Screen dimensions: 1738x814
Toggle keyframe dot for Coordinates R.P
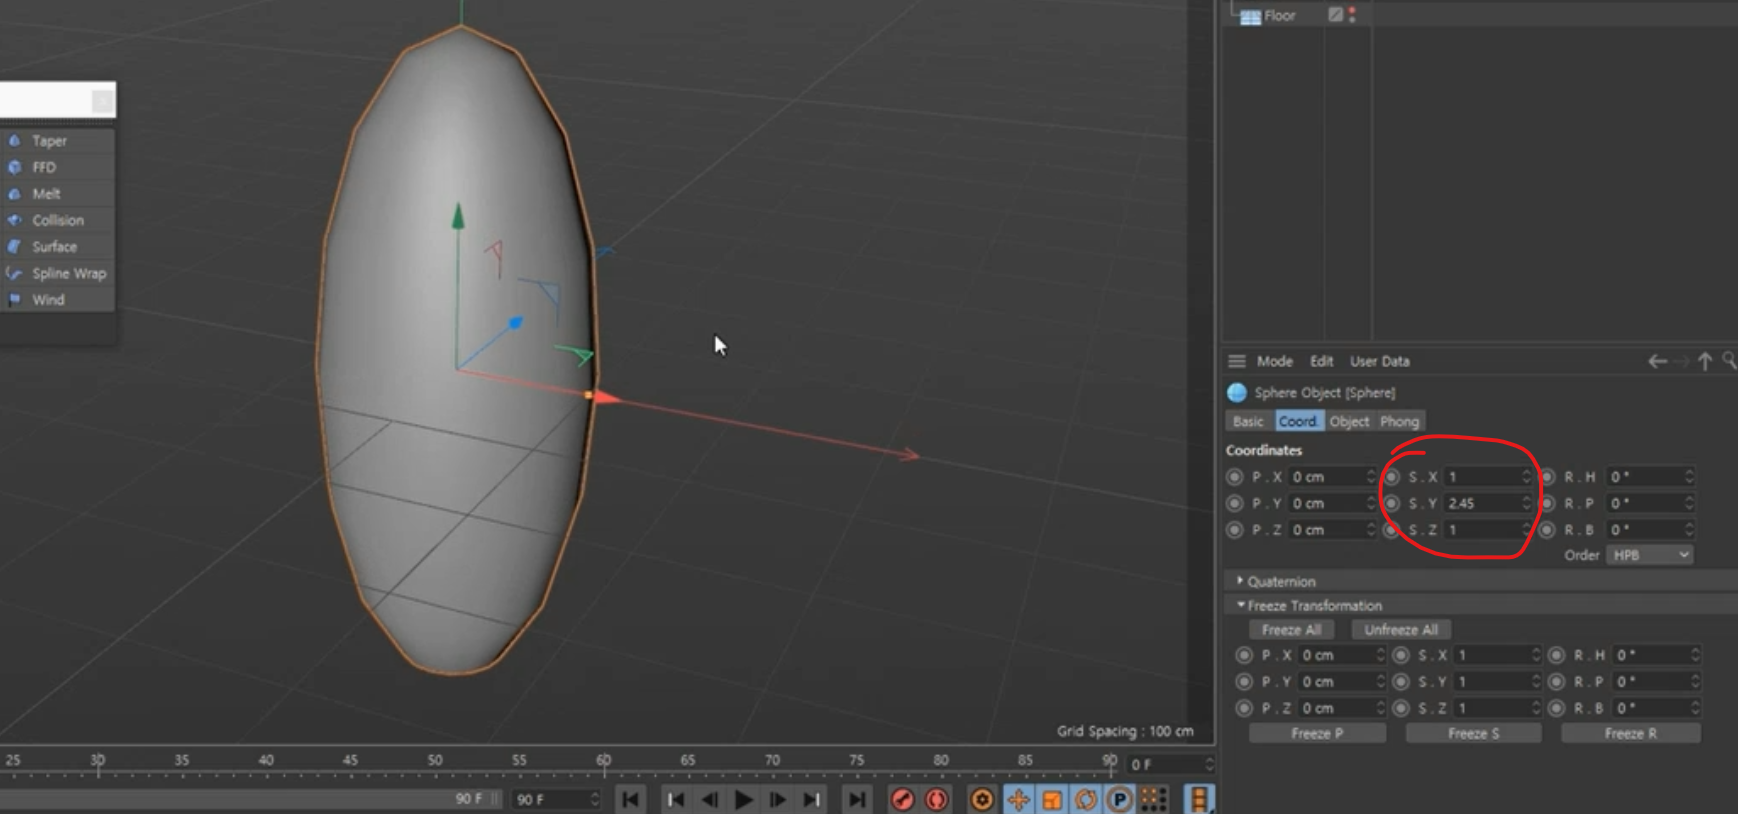tap(1548, 503)
